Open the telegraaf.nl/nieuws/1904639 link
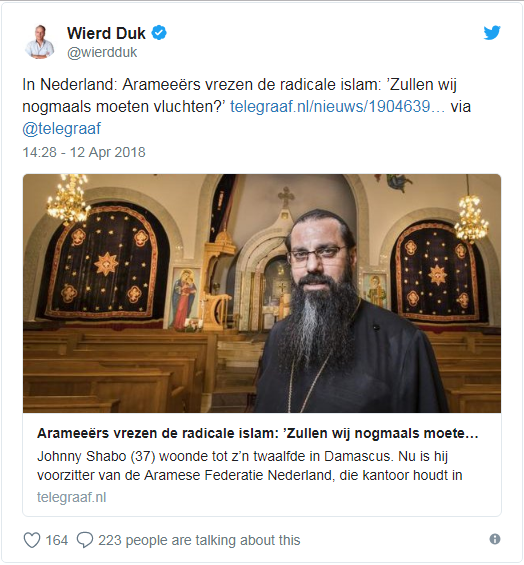The height and width of the screenshot is (565, 524). click(337, 107)
